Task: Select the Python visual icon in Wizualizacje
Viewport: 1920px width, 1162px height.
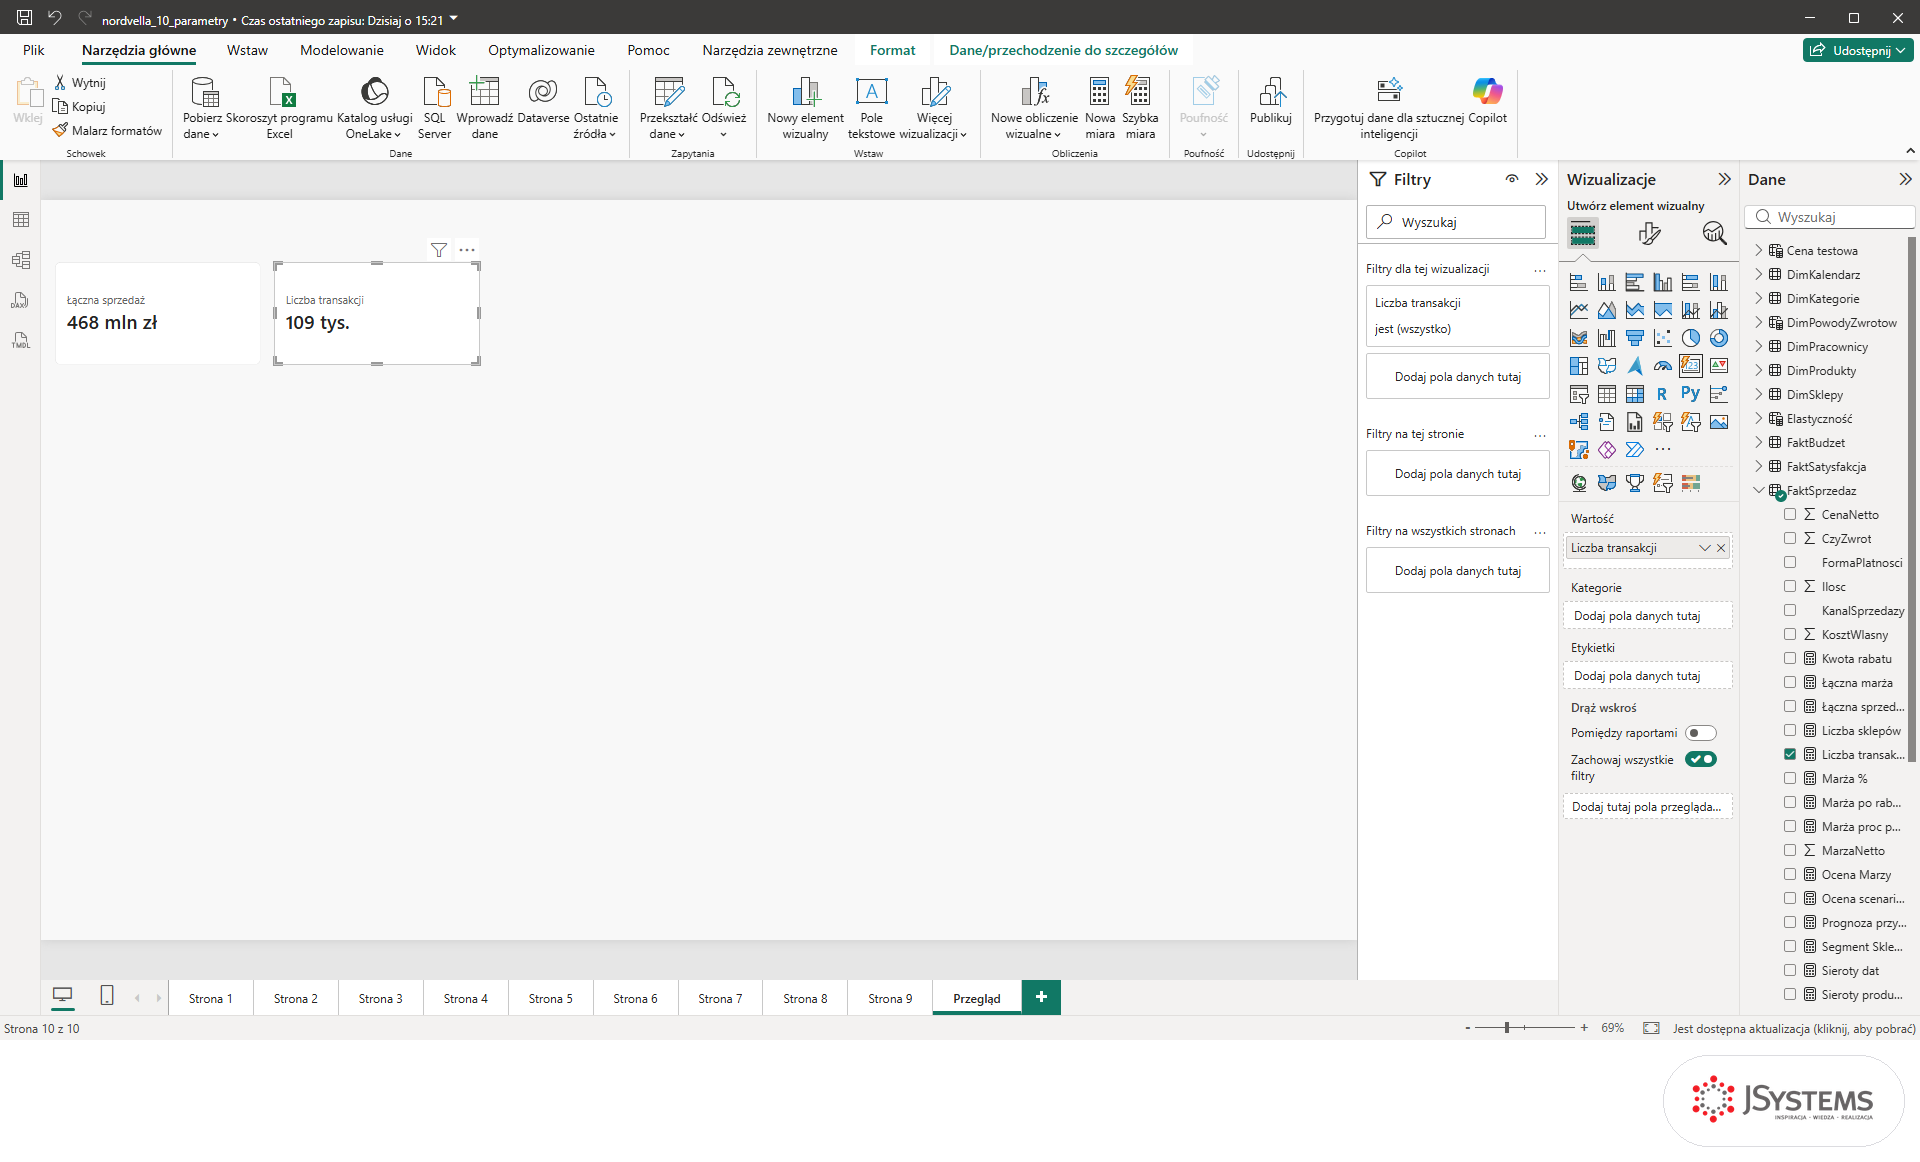Action: [x=1690, y=394]
